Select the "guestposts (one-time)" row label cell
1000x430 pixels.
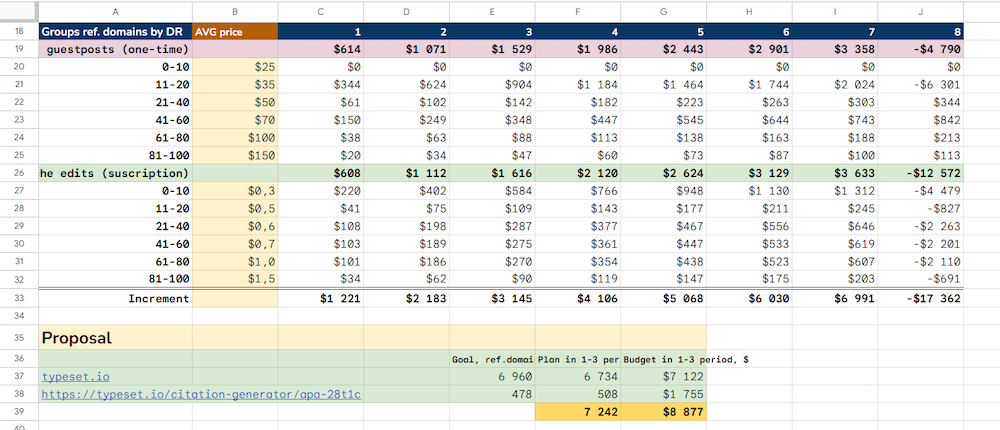click(114, 49)
